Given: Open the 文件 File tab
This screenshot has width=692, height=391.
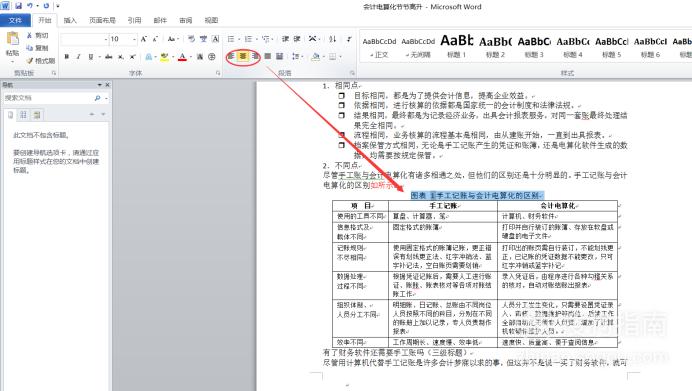Looking at the screenshot, I should pos(15,20).
